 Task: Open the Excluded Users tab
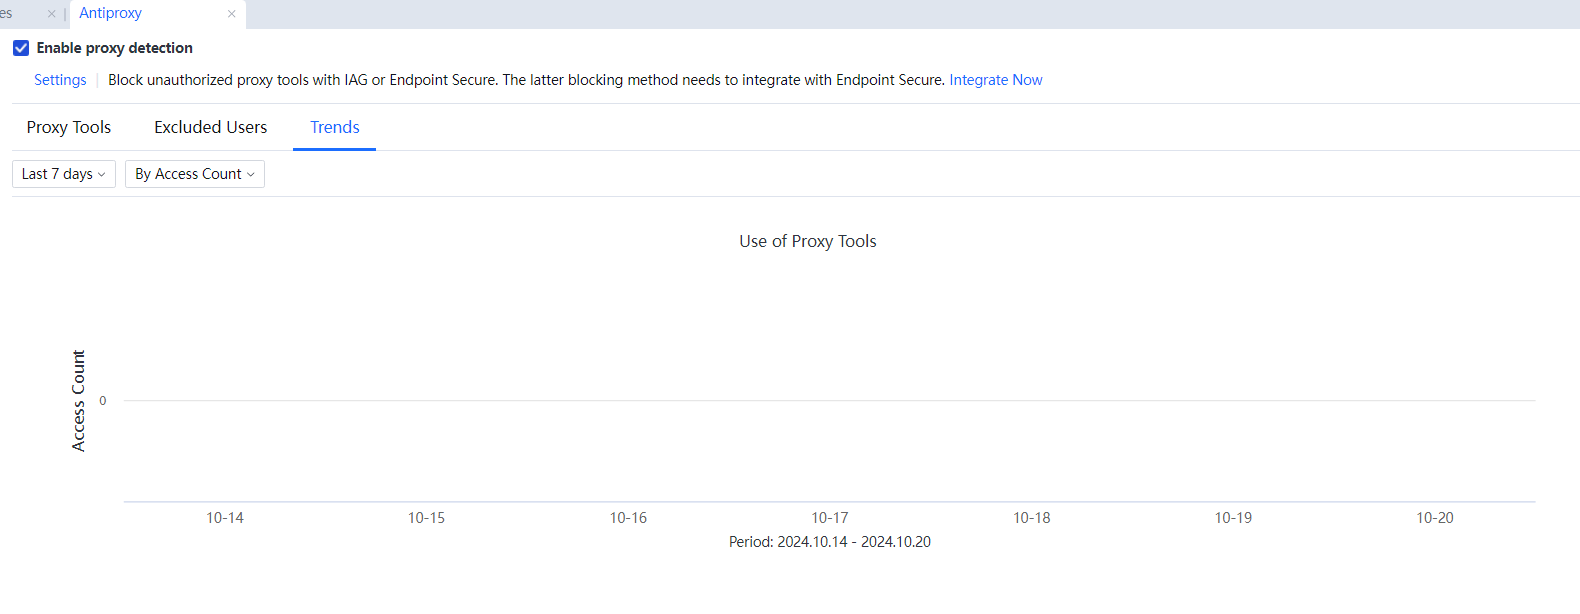pos(210,127)
